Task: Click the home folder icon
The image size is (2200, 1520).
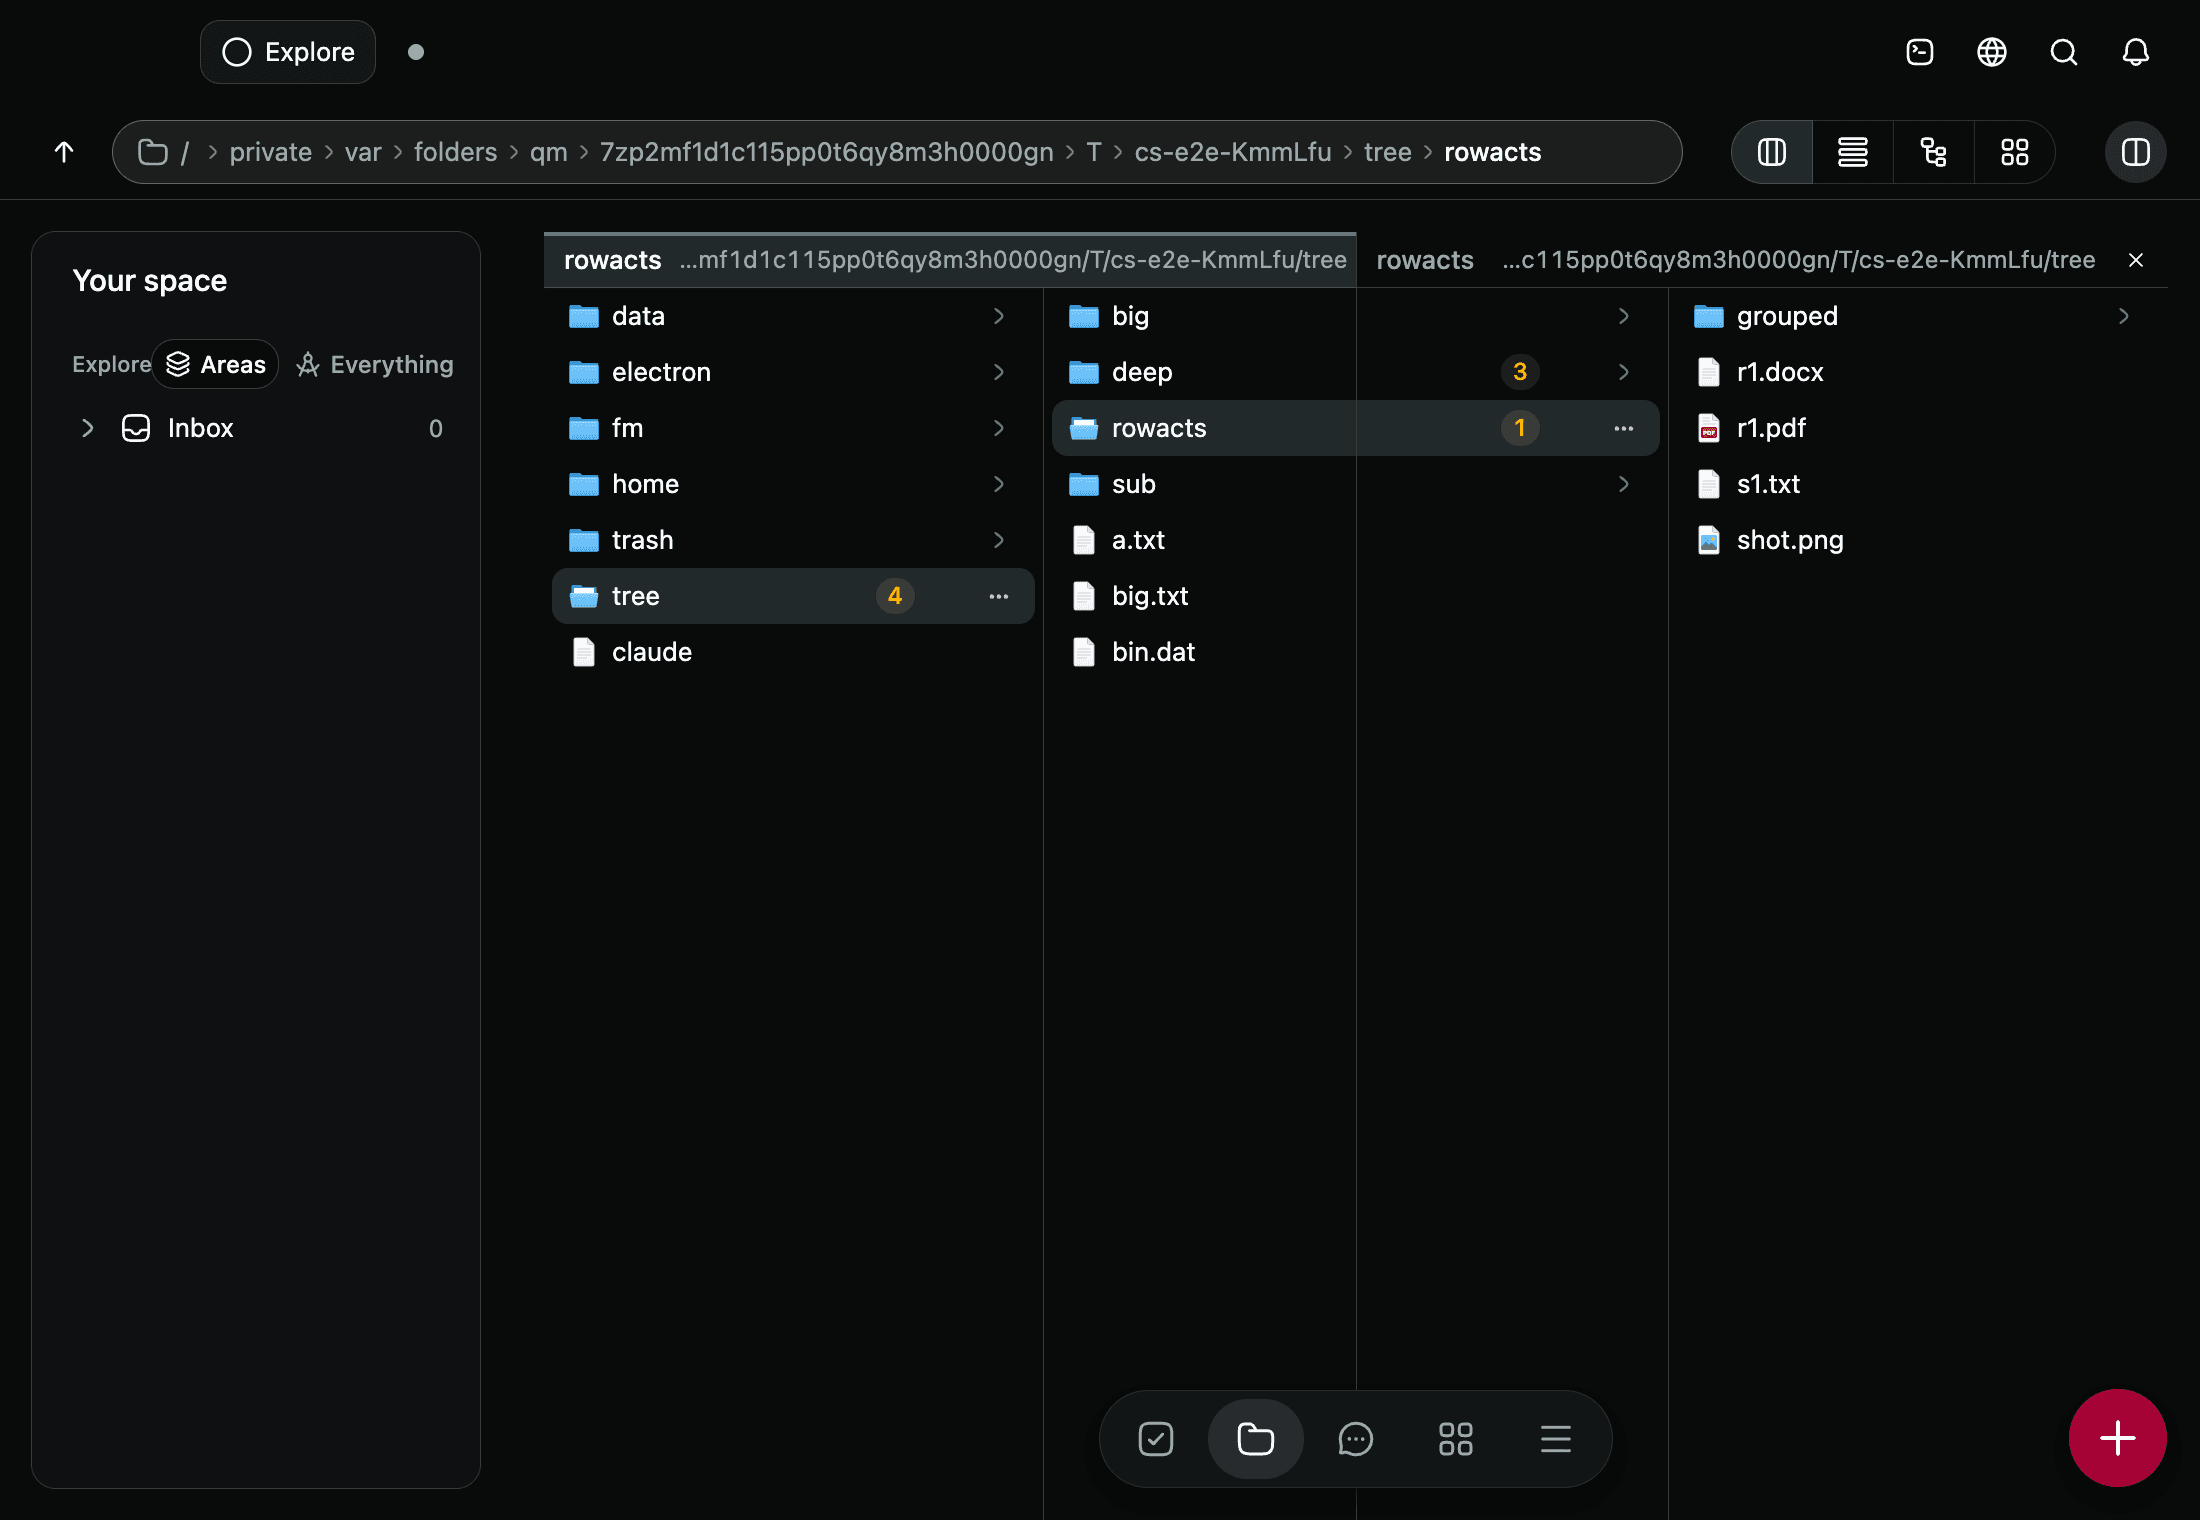Action: tap(584, 484)
